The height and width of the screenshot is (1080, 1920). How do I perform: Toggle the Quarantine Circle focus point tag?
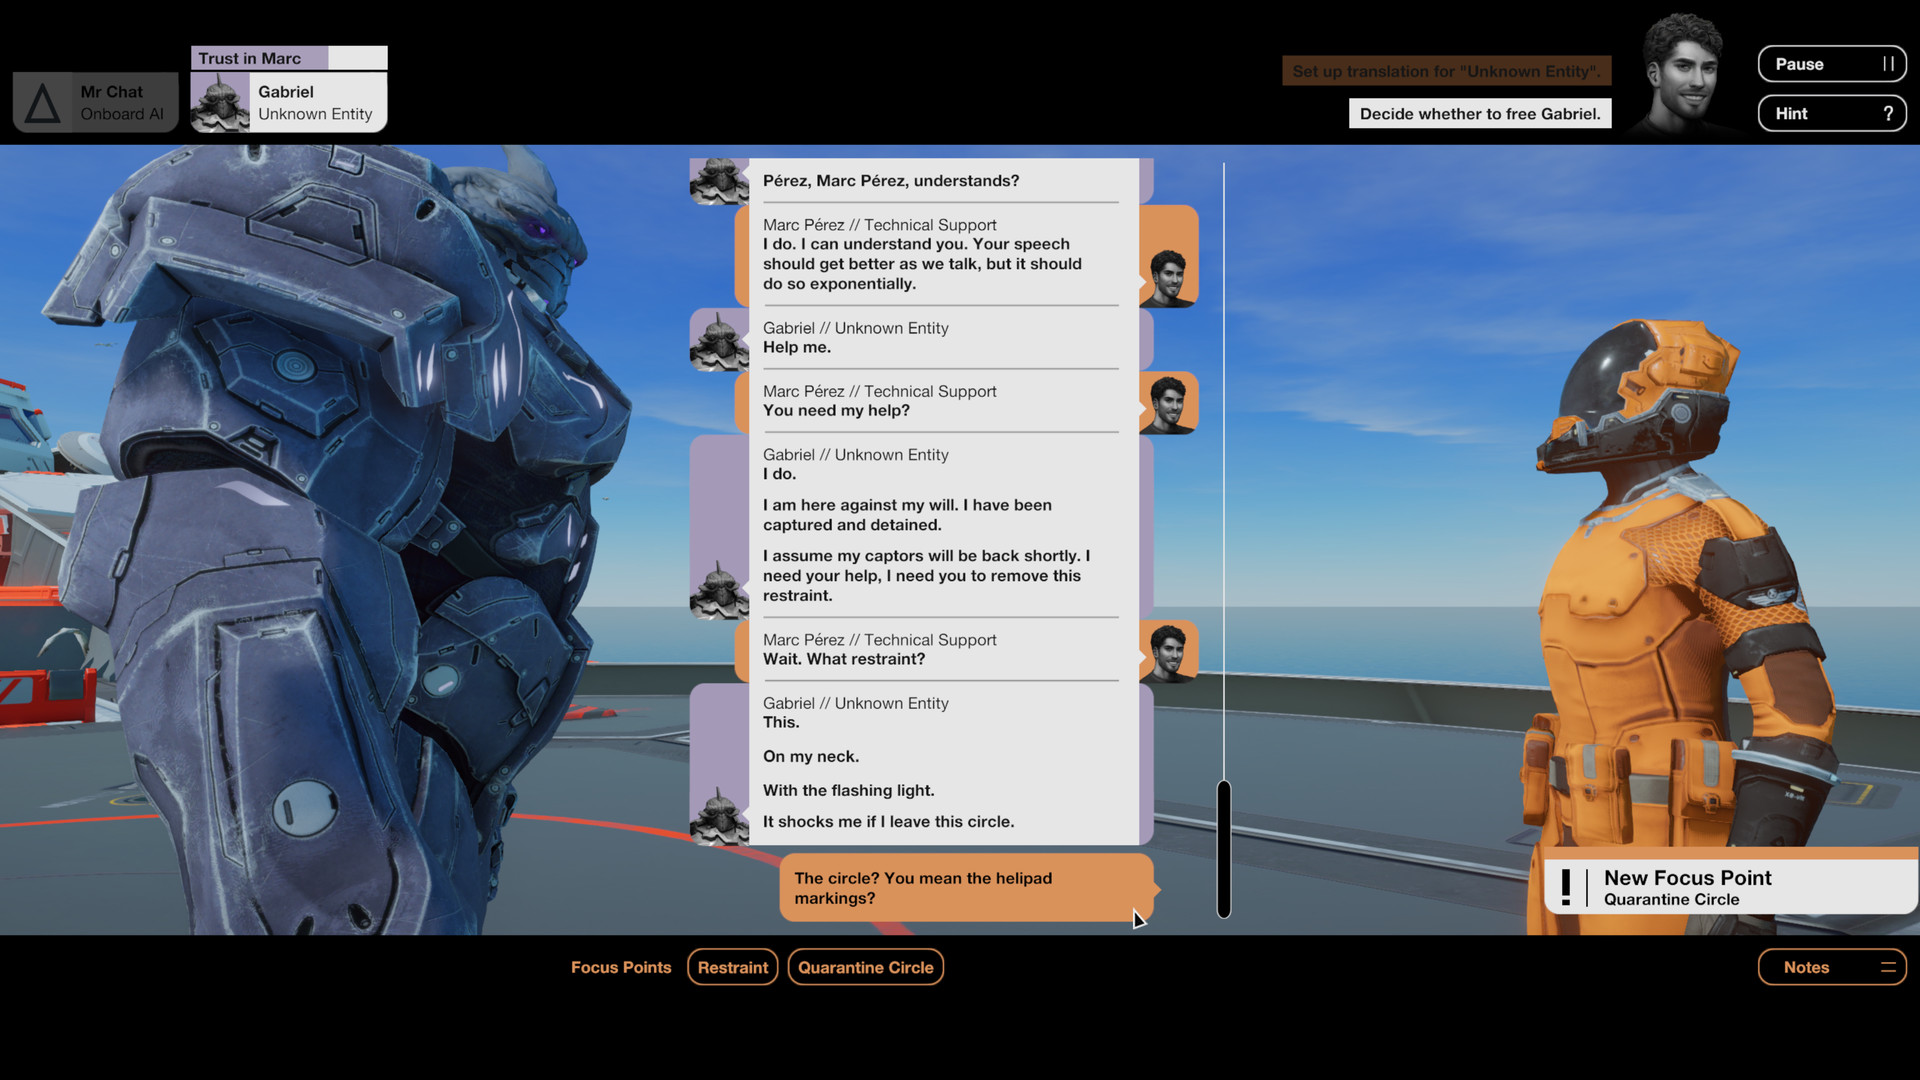pyautogui.click(x=864, y=967)
